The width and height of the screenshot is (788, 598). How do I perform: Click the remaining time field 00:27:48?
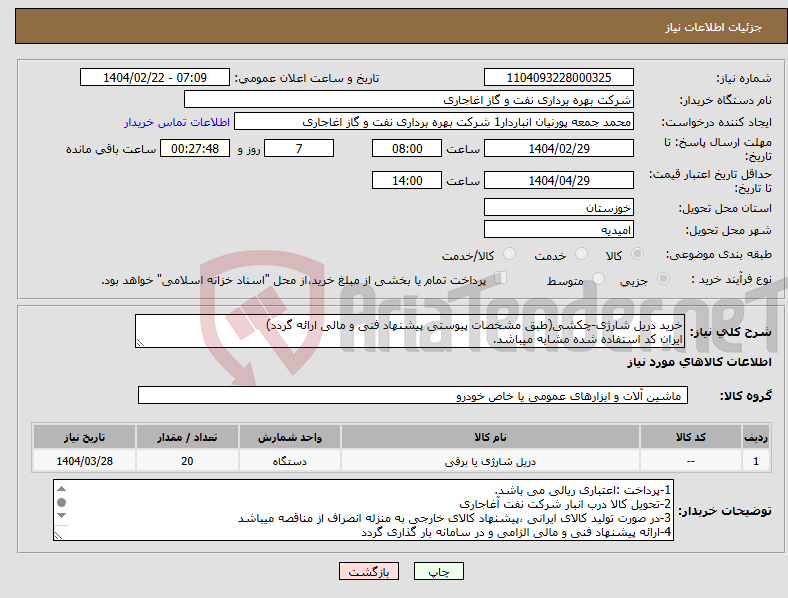click(x=195, y=148)
